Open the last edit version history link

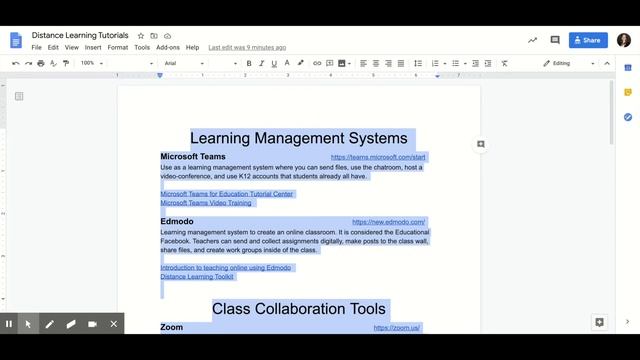[x=247, y=48]
